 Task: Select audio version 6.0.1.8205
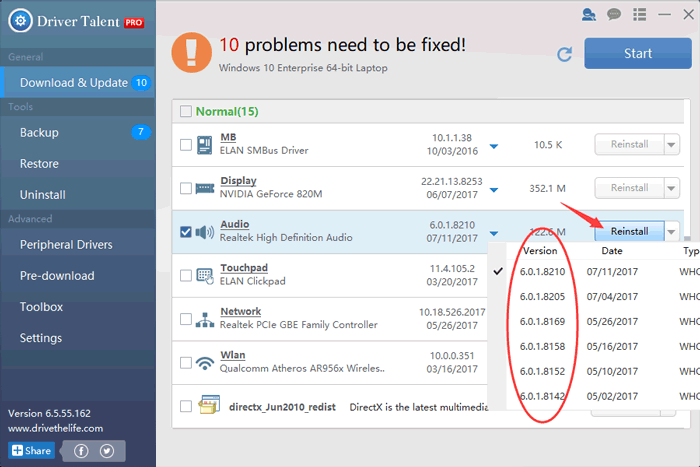(542, 296)
